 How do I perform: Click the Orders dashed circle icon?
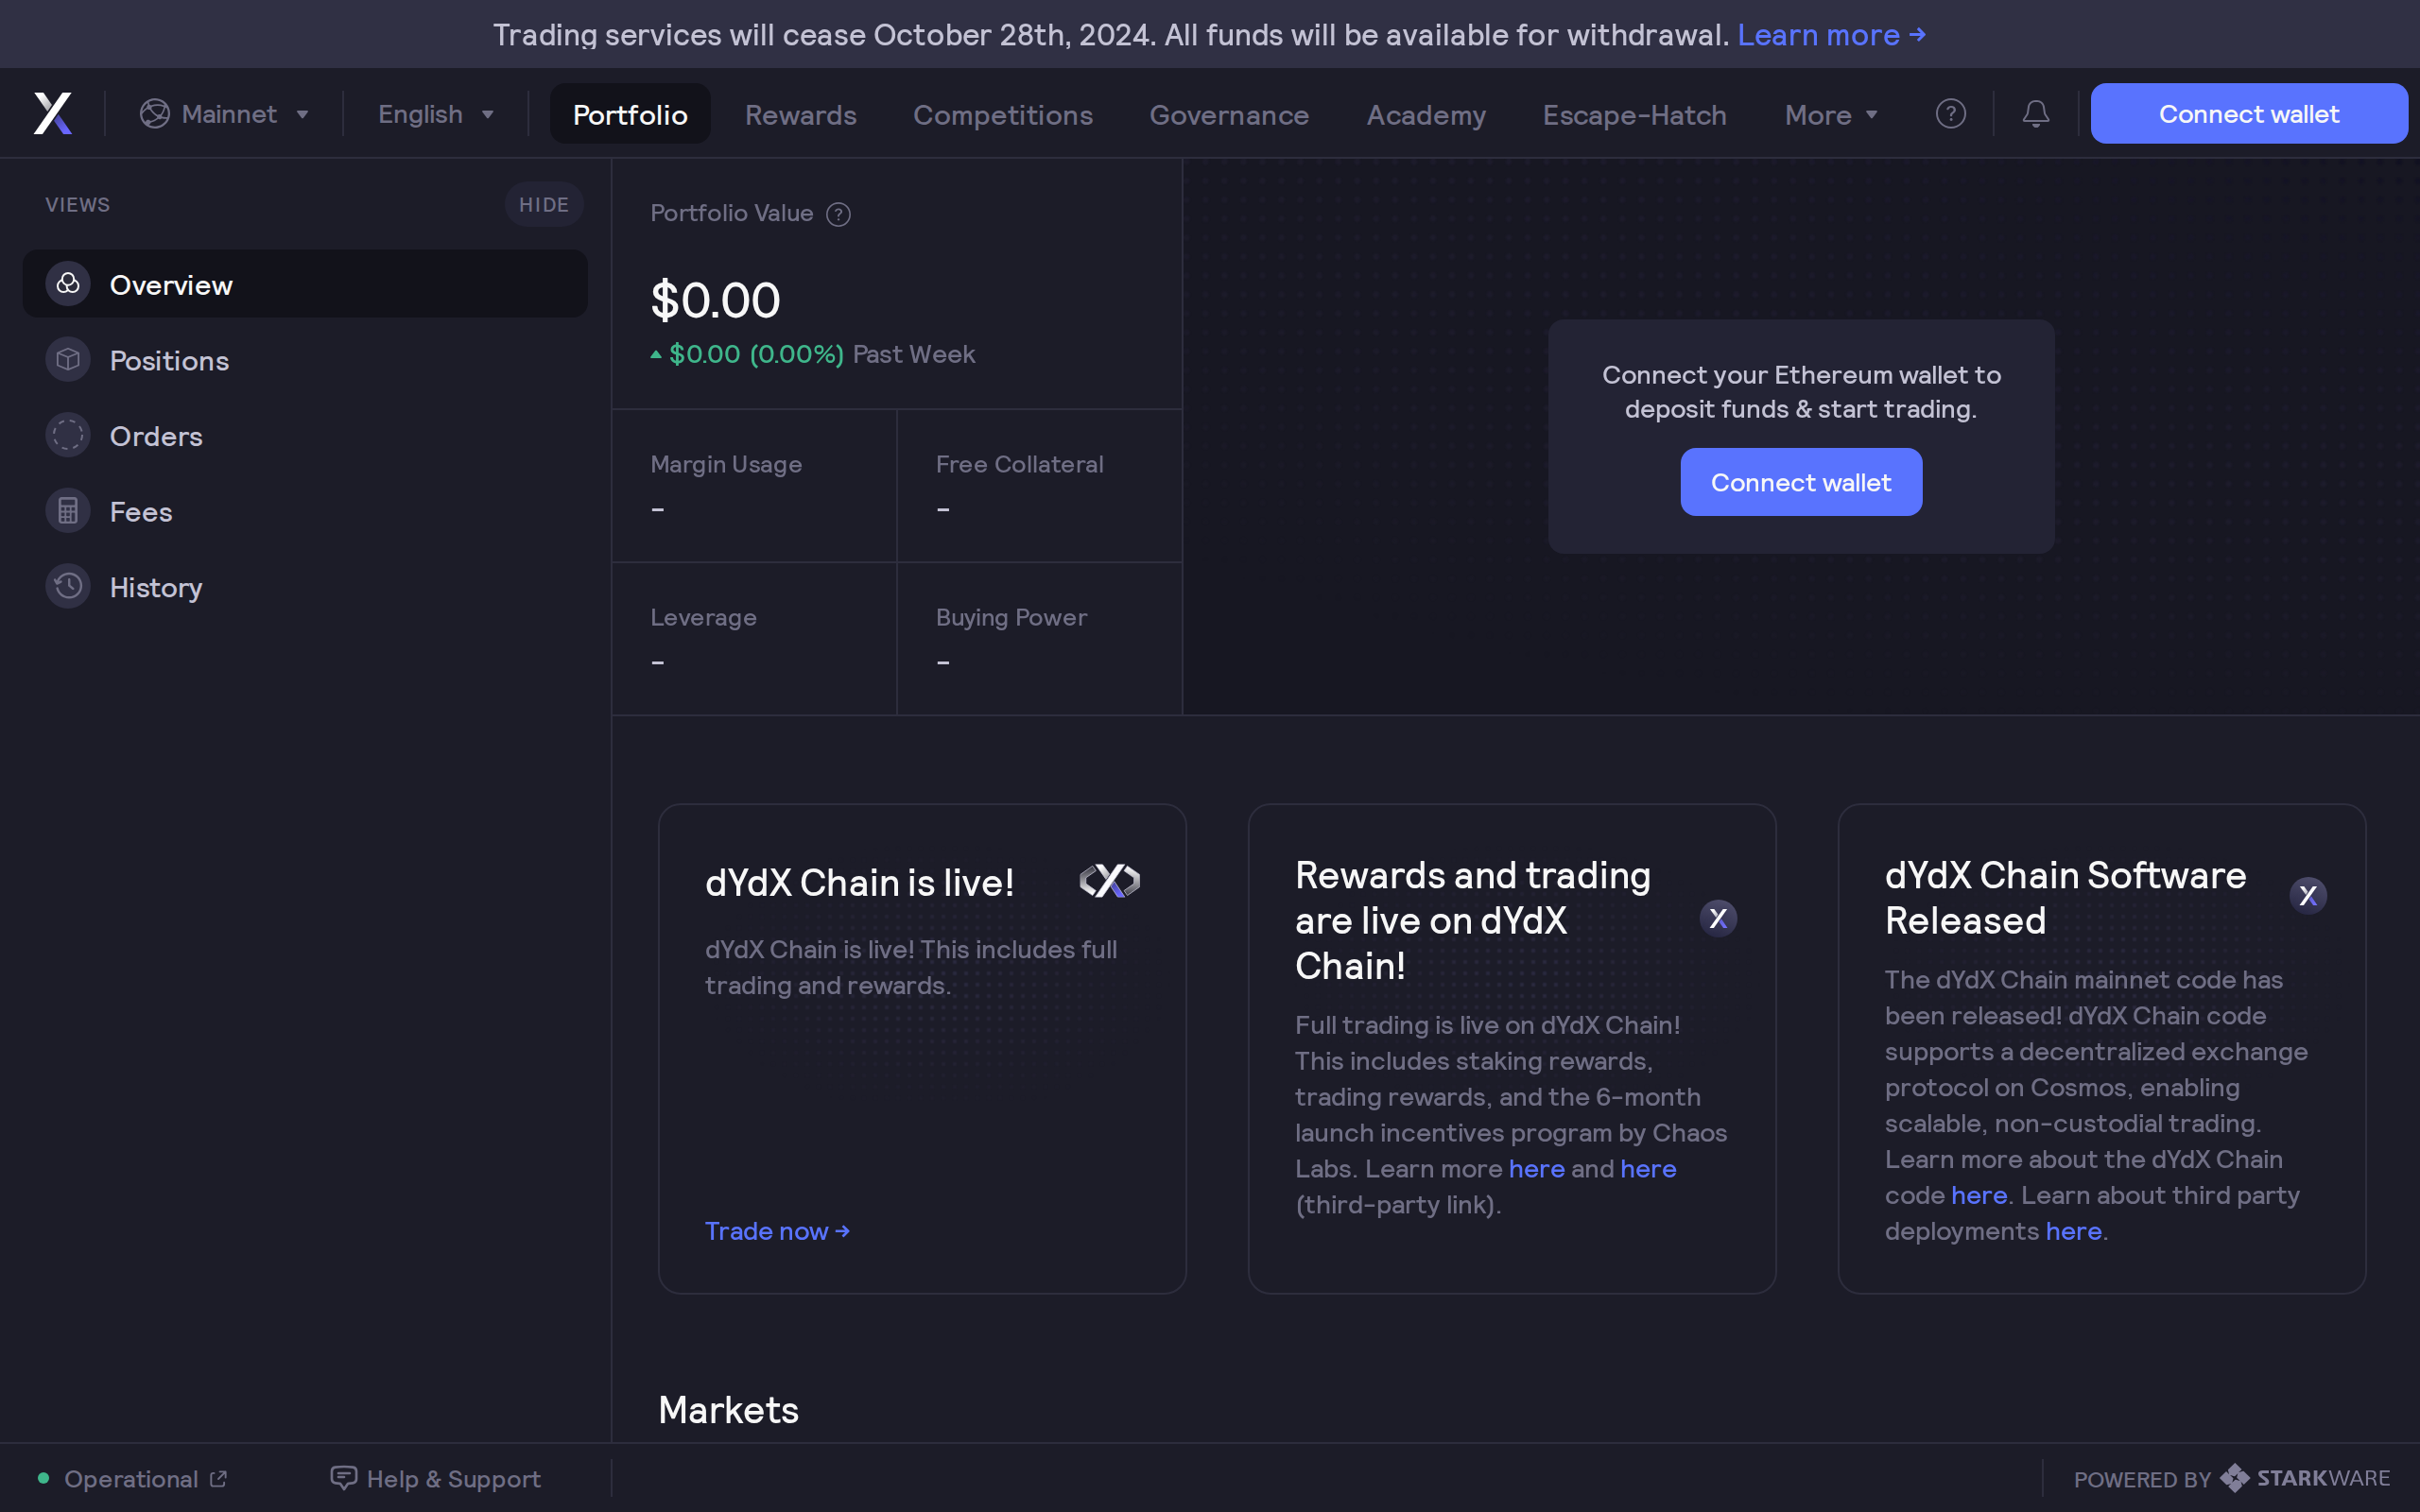[68, 435]
